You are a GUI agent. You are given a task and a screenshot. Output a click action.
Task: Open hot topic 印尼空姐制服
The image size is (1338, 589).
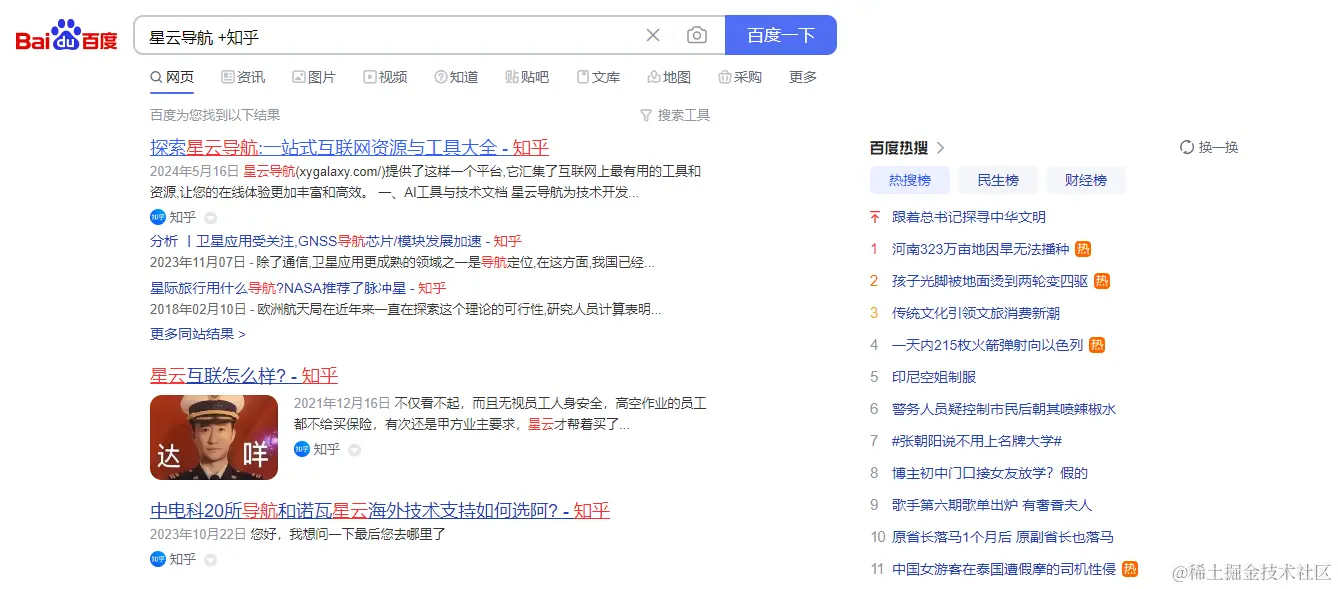coord(934,377)
